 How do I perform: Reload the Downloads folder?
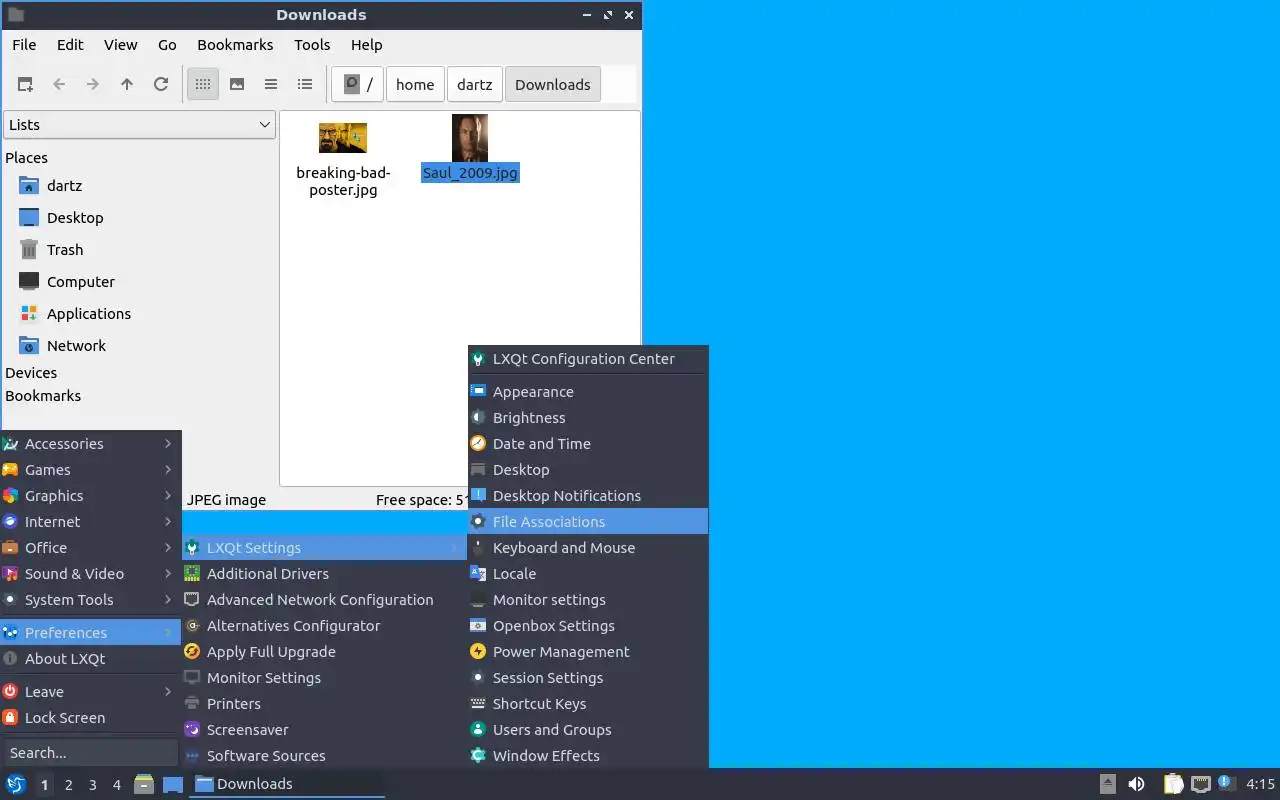[161, 85]
